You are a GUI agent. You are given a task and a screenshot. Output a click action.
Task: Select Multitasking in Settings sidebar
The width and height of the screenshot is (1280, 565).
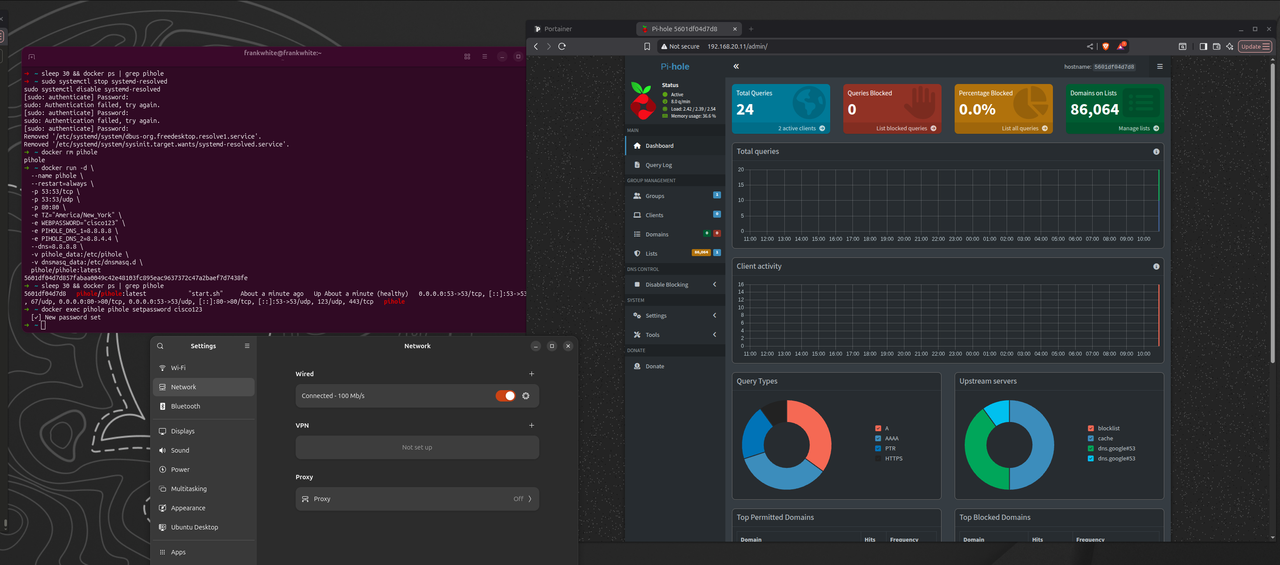[x=203, y=489]
